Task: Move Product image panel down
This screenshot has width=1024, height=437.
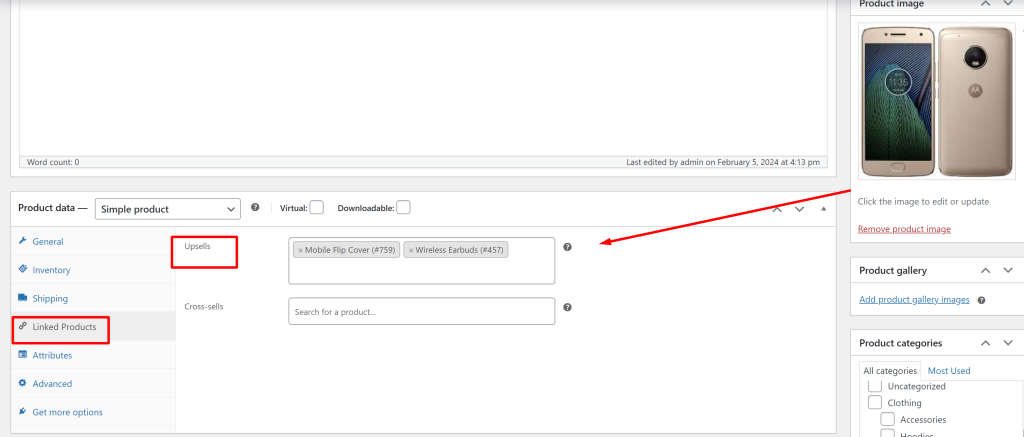Action: pyautogui.click(x=1008, y=4)
